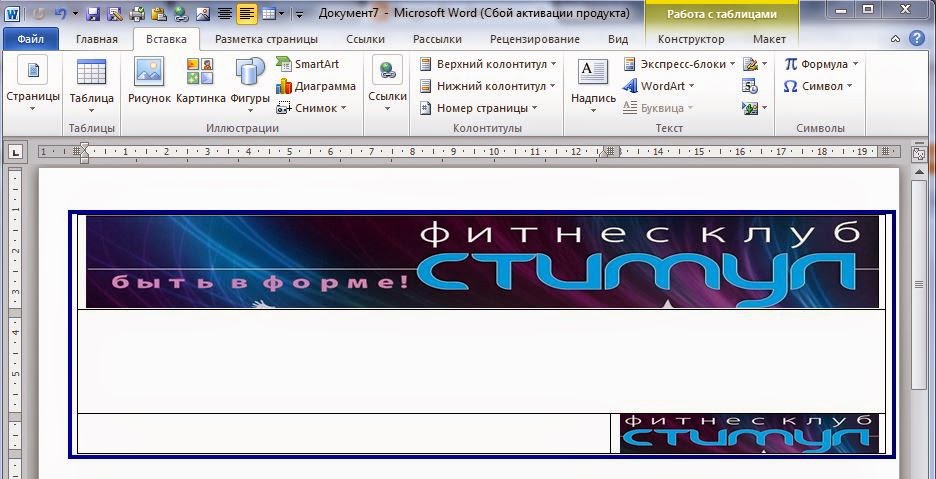936x479 pixels.
Task: Open the Конструктор table tools tab
Action: pyautogui.click(x=691, y=39)
